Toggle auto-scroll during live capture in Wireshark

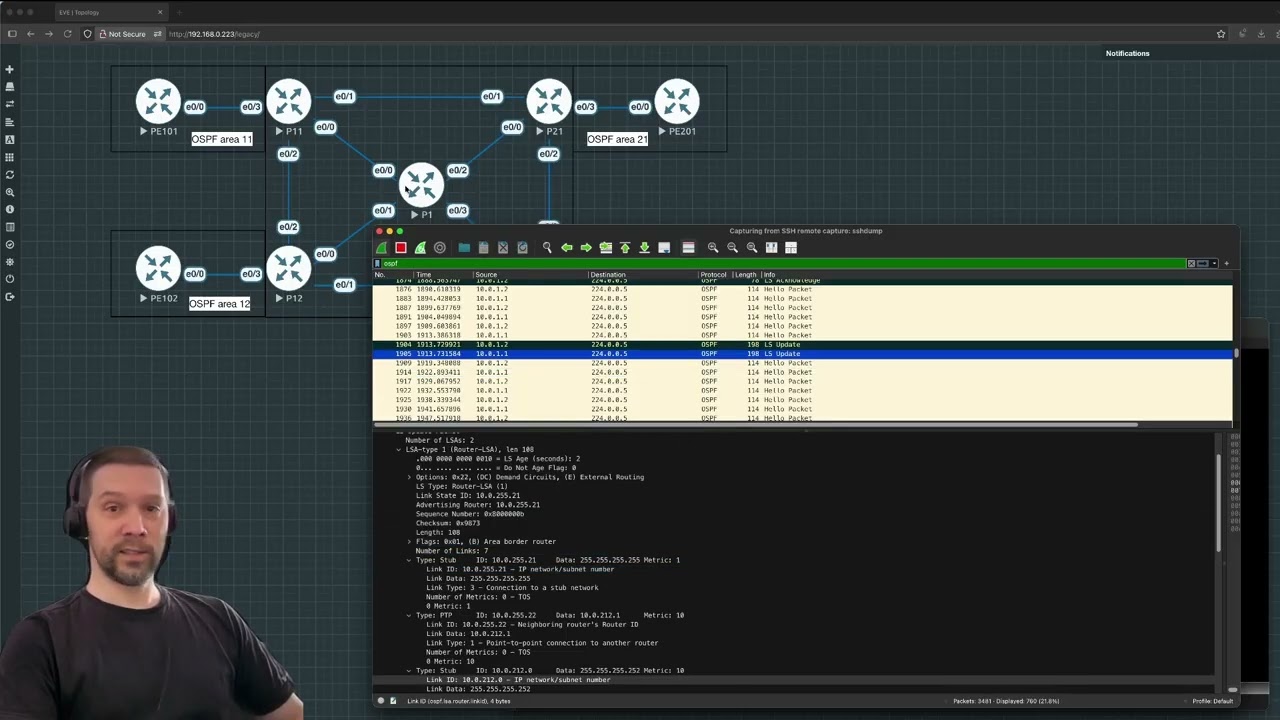[664, 248]
